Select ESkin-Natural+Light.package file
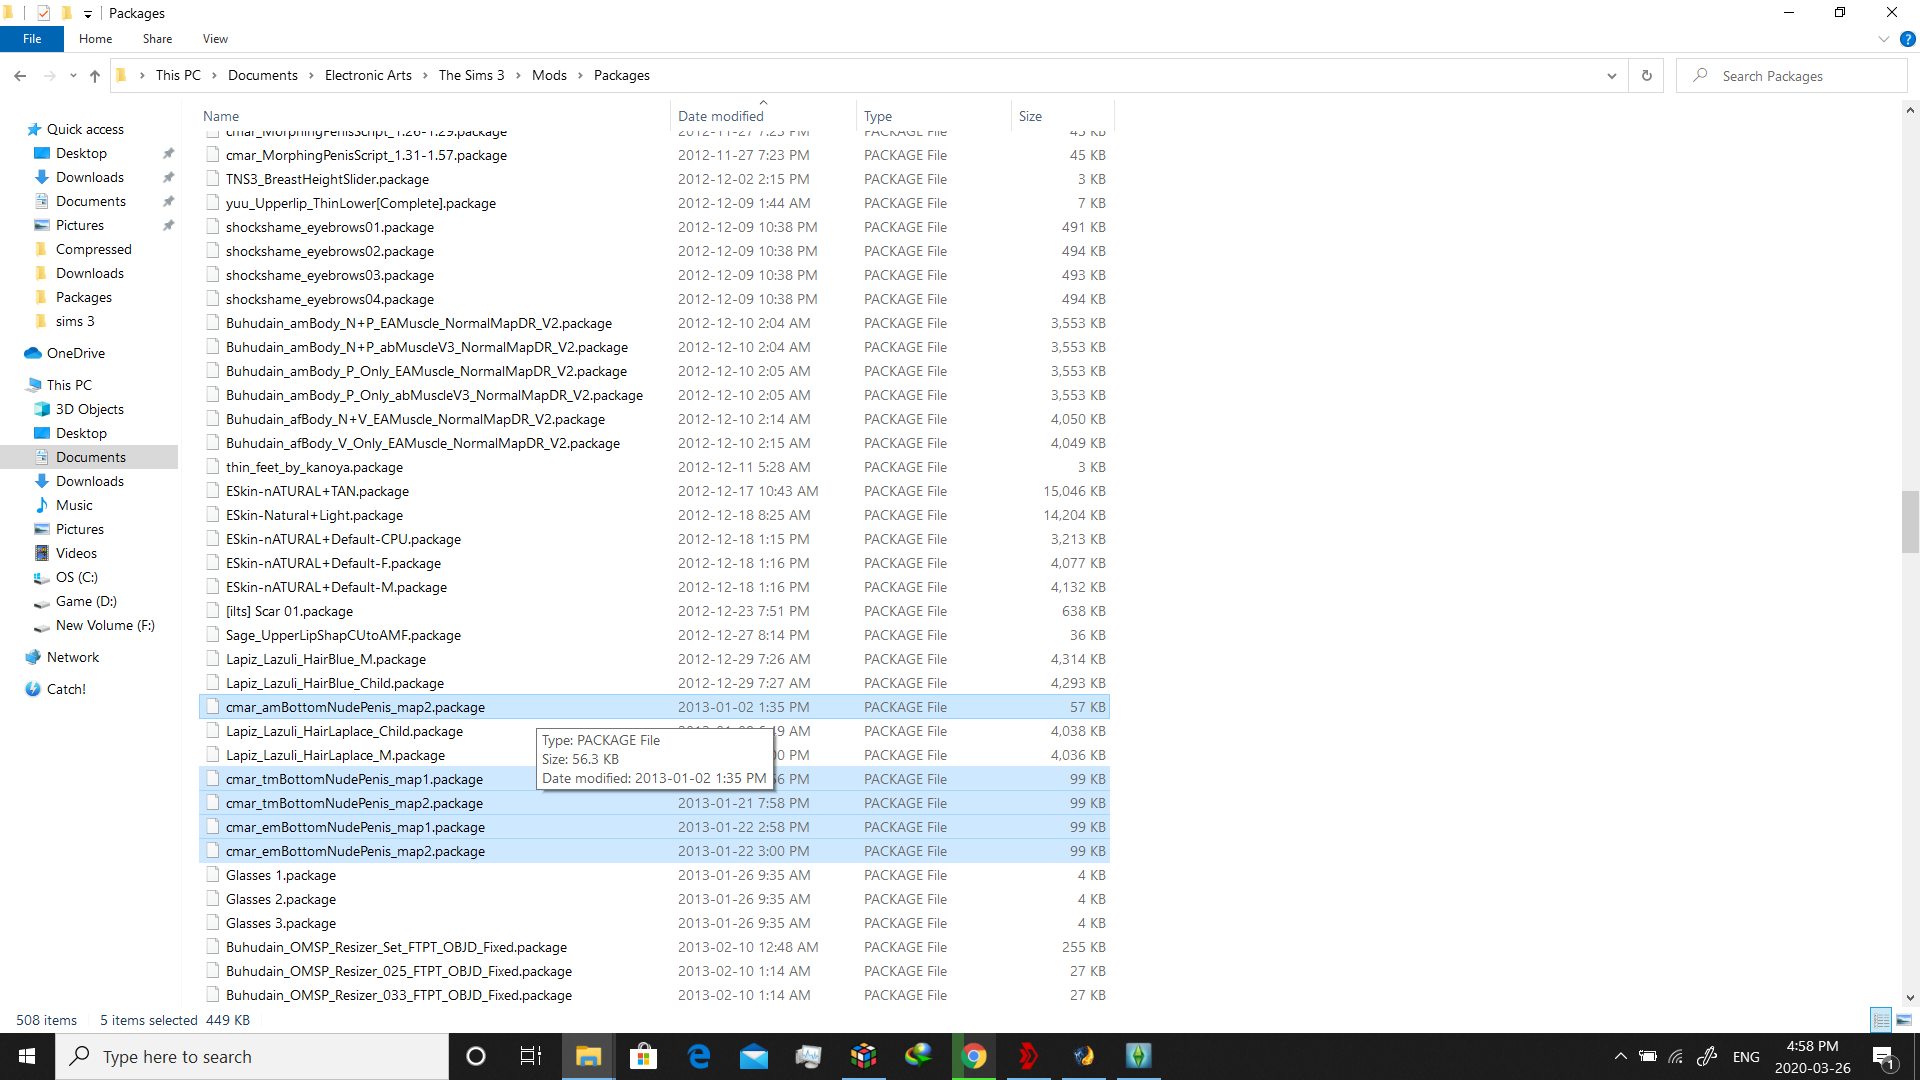Image resolution: width=1920 pixels, height=1080 pixels. click(654, 515)
